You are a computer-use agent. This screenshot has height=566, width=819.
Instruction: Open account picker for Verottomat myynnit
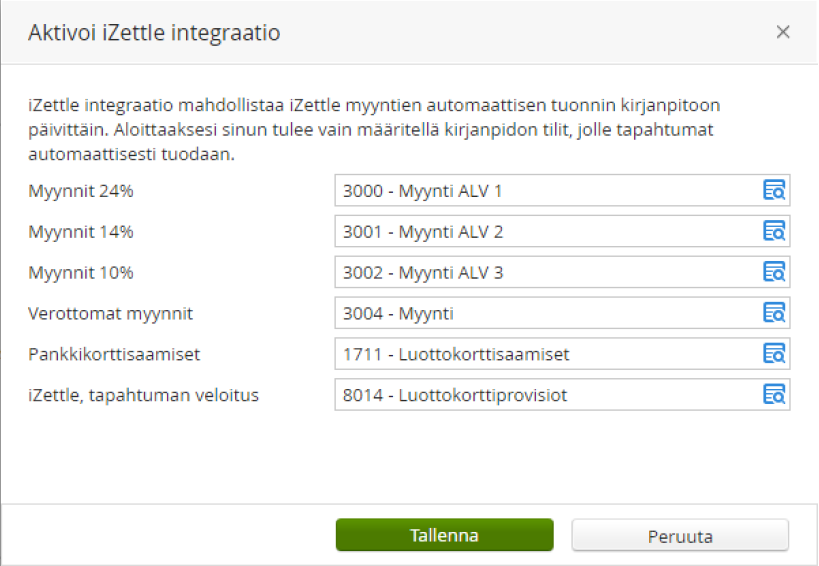tap(774, 313)
